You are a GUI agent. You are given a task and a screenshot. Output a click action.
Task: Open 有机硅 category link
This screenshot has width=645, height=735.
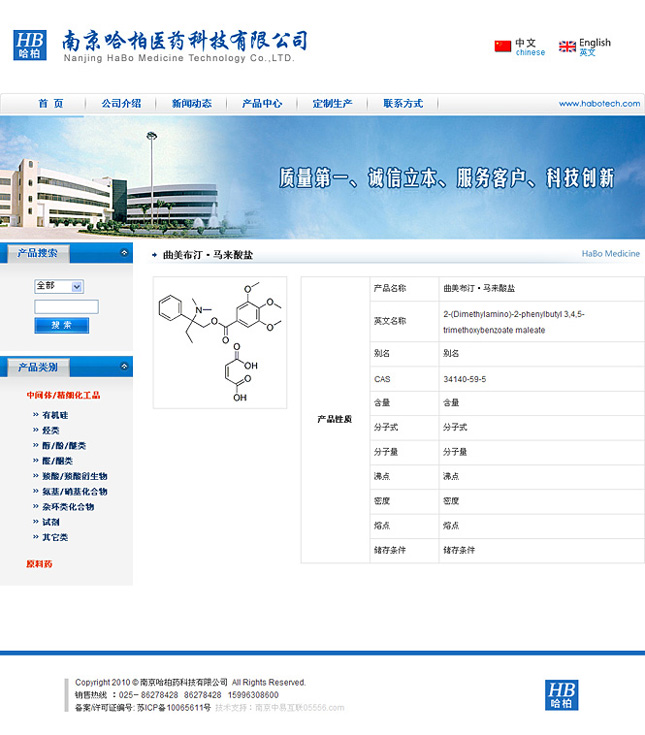click(55, 415)
